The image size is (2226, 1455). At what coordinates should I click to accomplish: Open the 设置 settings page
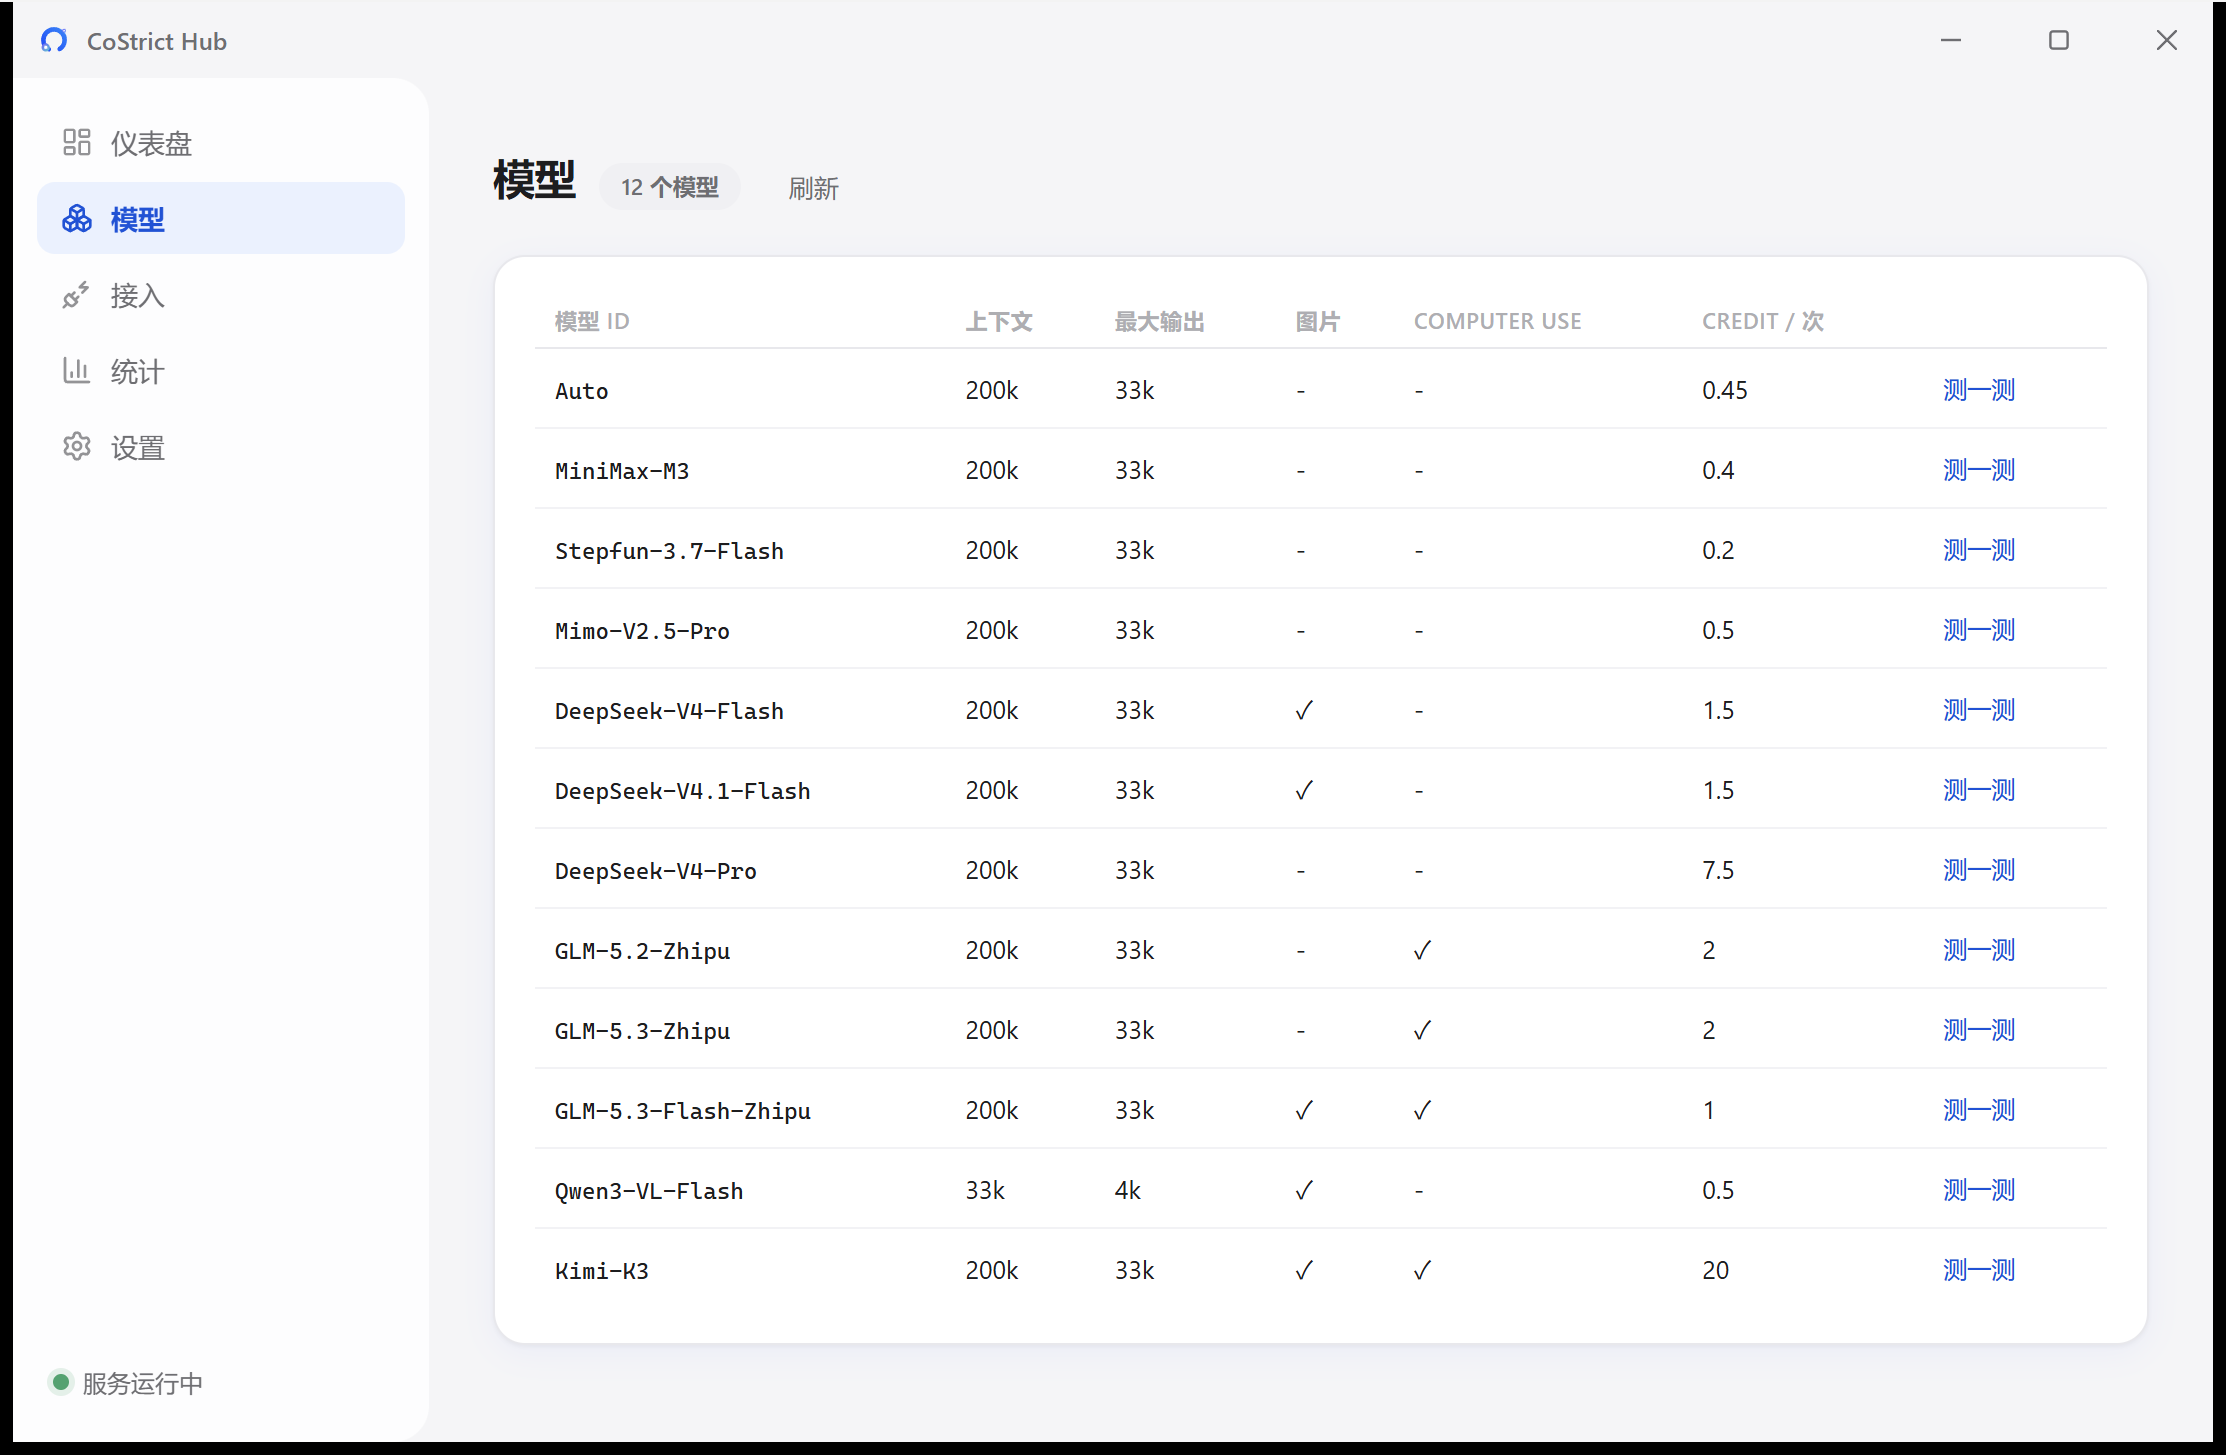[x=221, y=447]
